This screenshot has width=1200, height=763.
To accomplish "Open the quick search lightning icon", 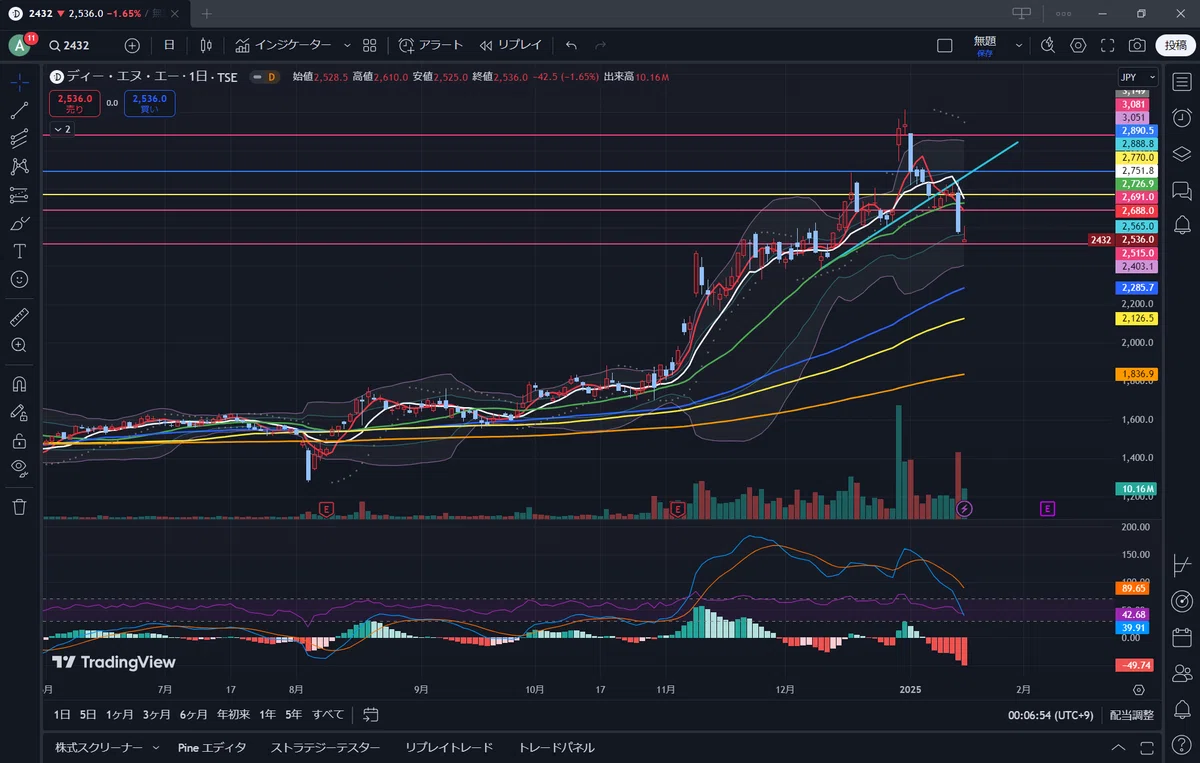I will [x=1047, y=45].
